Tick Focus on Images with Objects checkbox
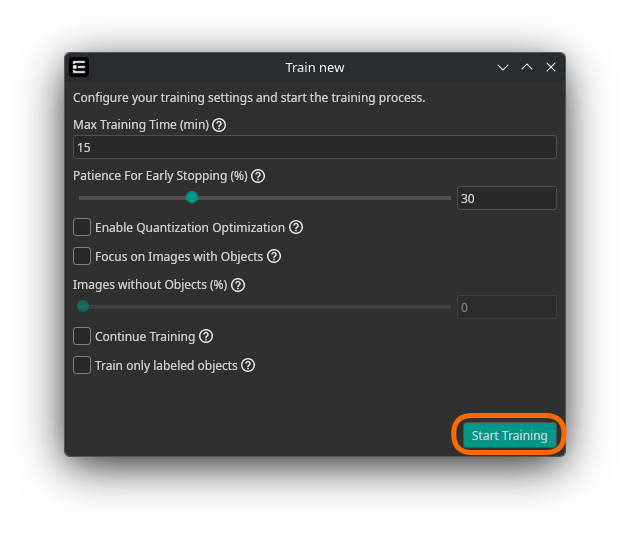The width and height of the screenshot is (630, 533). (x=82, y=256)
